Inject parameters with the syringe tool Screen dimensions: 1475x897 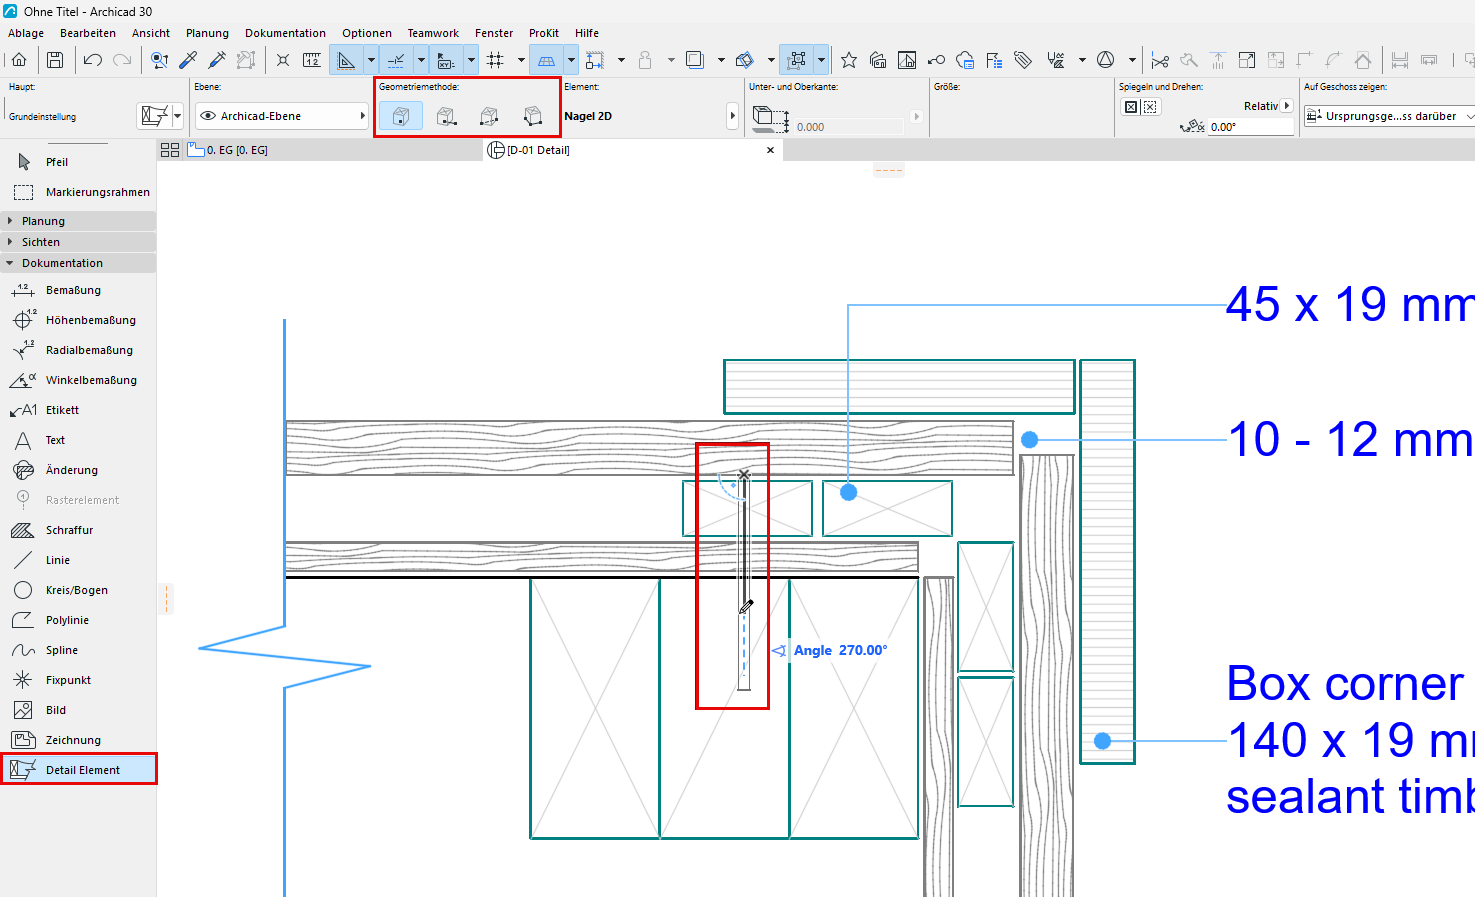pyautogui.click(x=217, y=60)
